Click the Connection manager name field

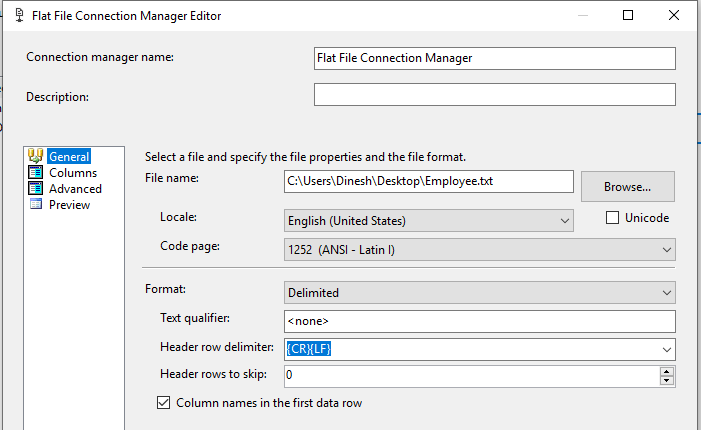click(494, 58)
